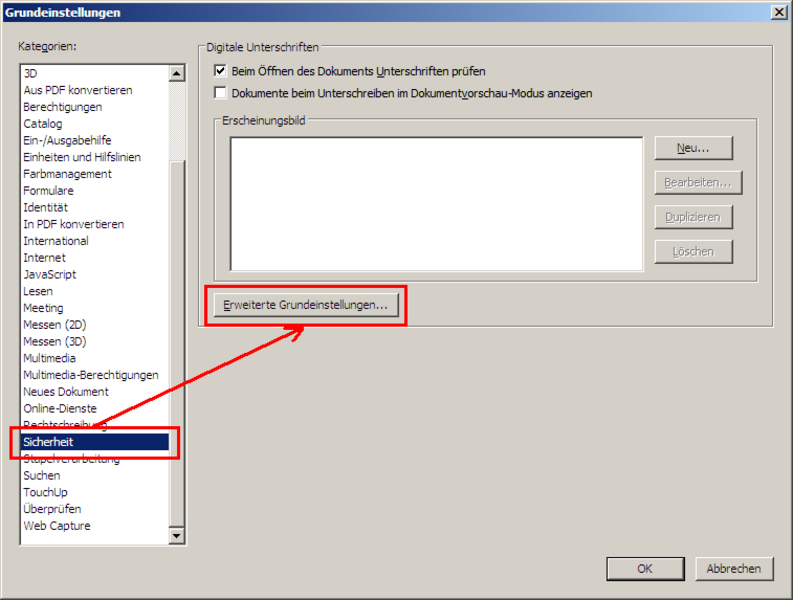Select Multimedia-Berechtigungen in the category list
Screen dimensions: 793x600
[x=90, y=375]
